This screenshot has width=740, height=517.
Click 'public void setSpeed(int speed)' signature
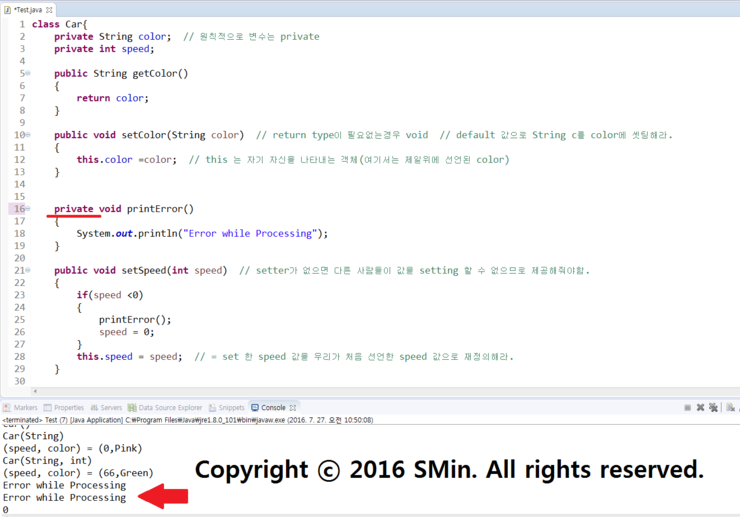click(x=140, y=270)
